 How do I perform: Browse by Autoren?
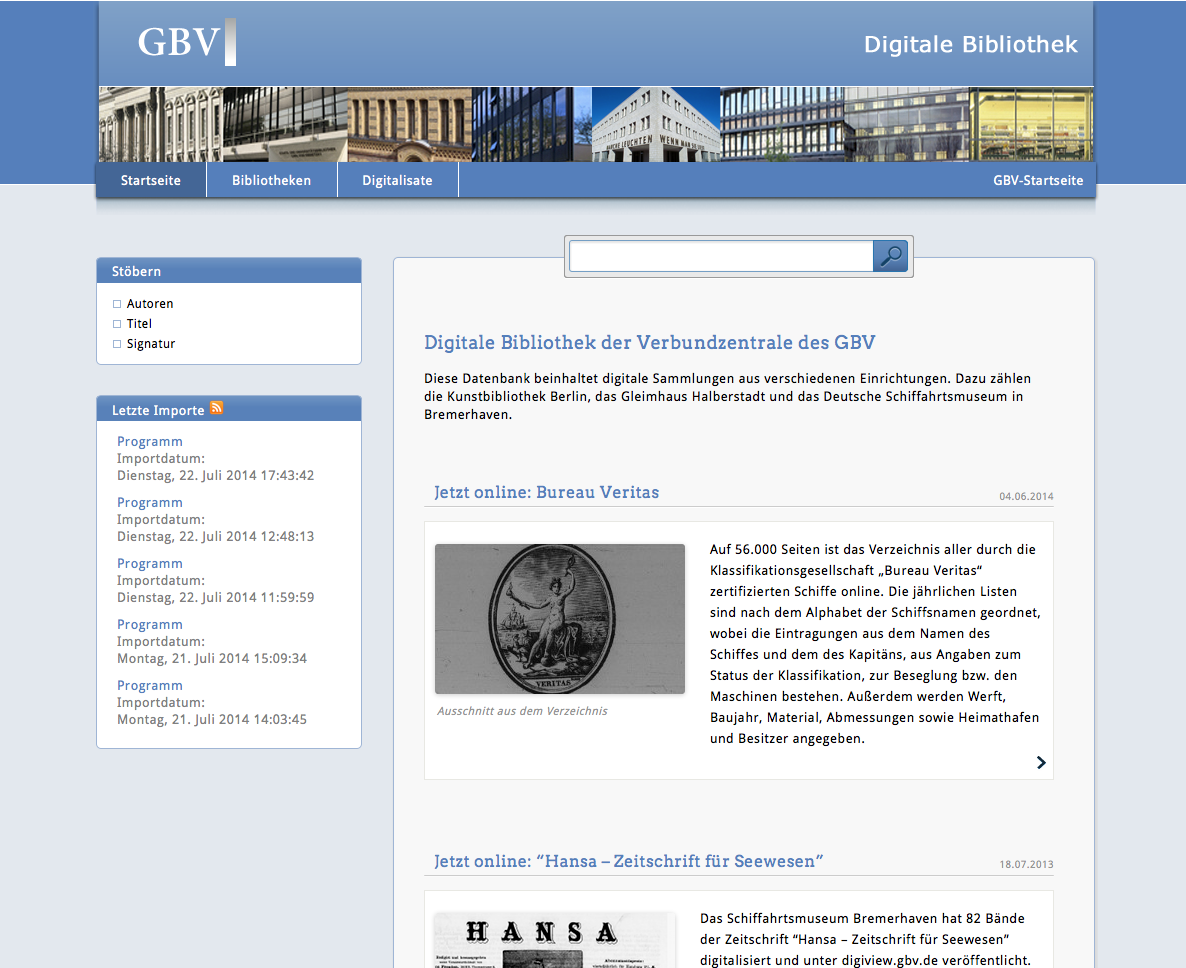click(x=150, y=303)
